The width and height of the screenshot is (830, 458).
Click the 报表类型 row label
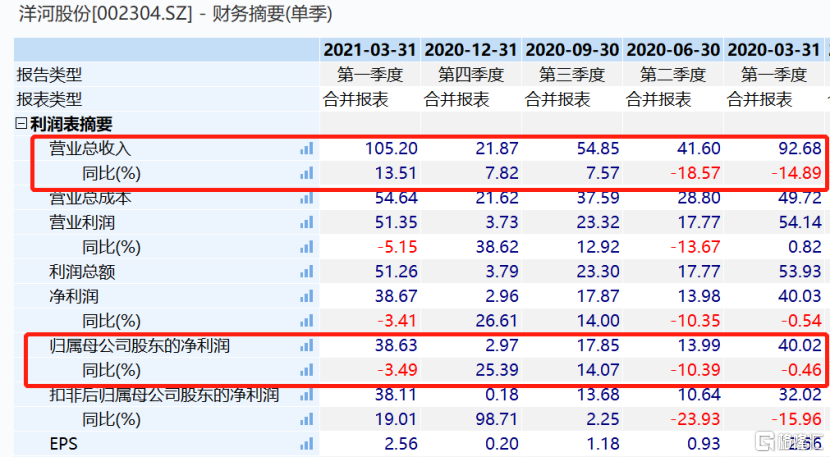49,99
